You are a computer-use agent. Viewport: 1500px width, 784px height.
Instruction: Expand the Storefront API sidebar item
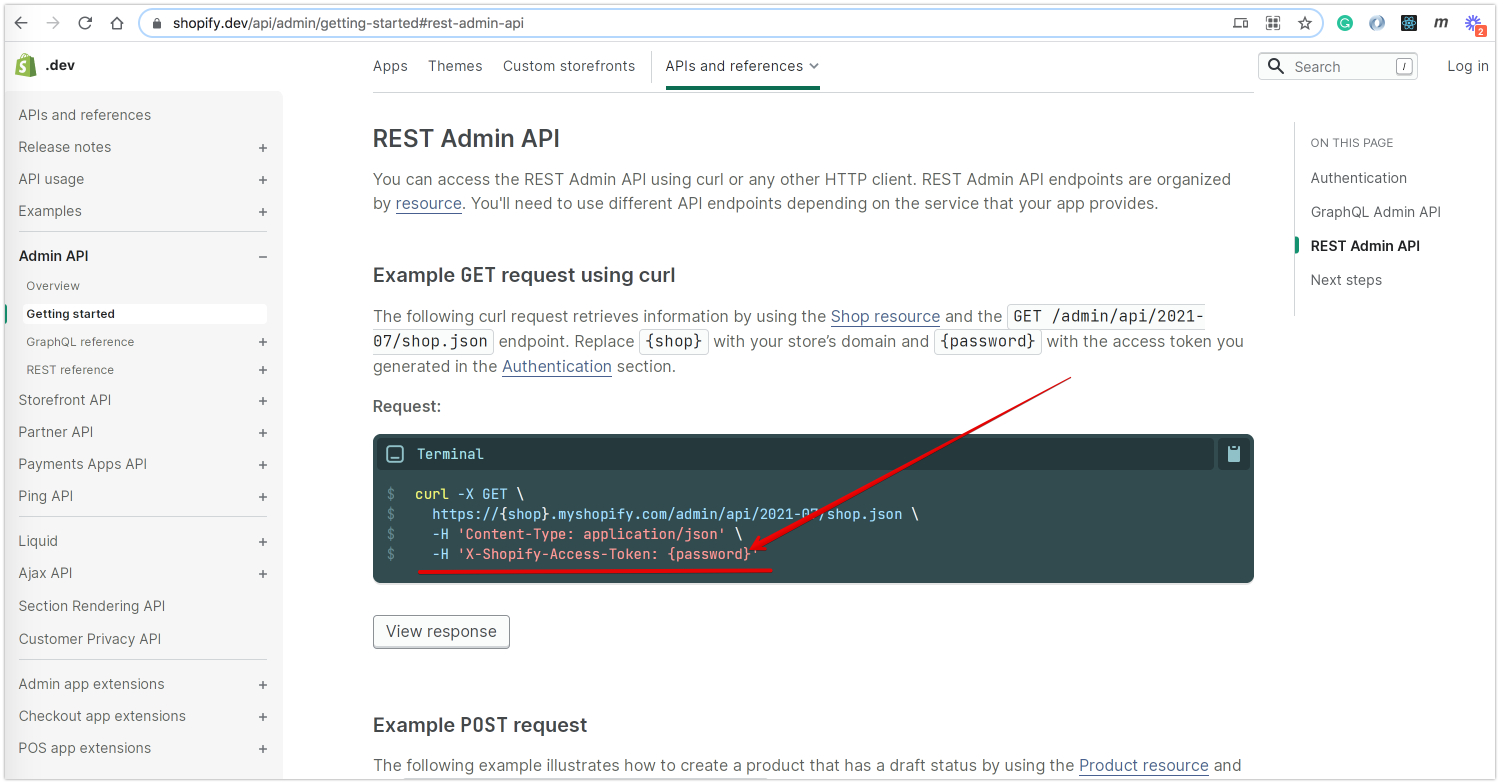[x=263, y=401]
